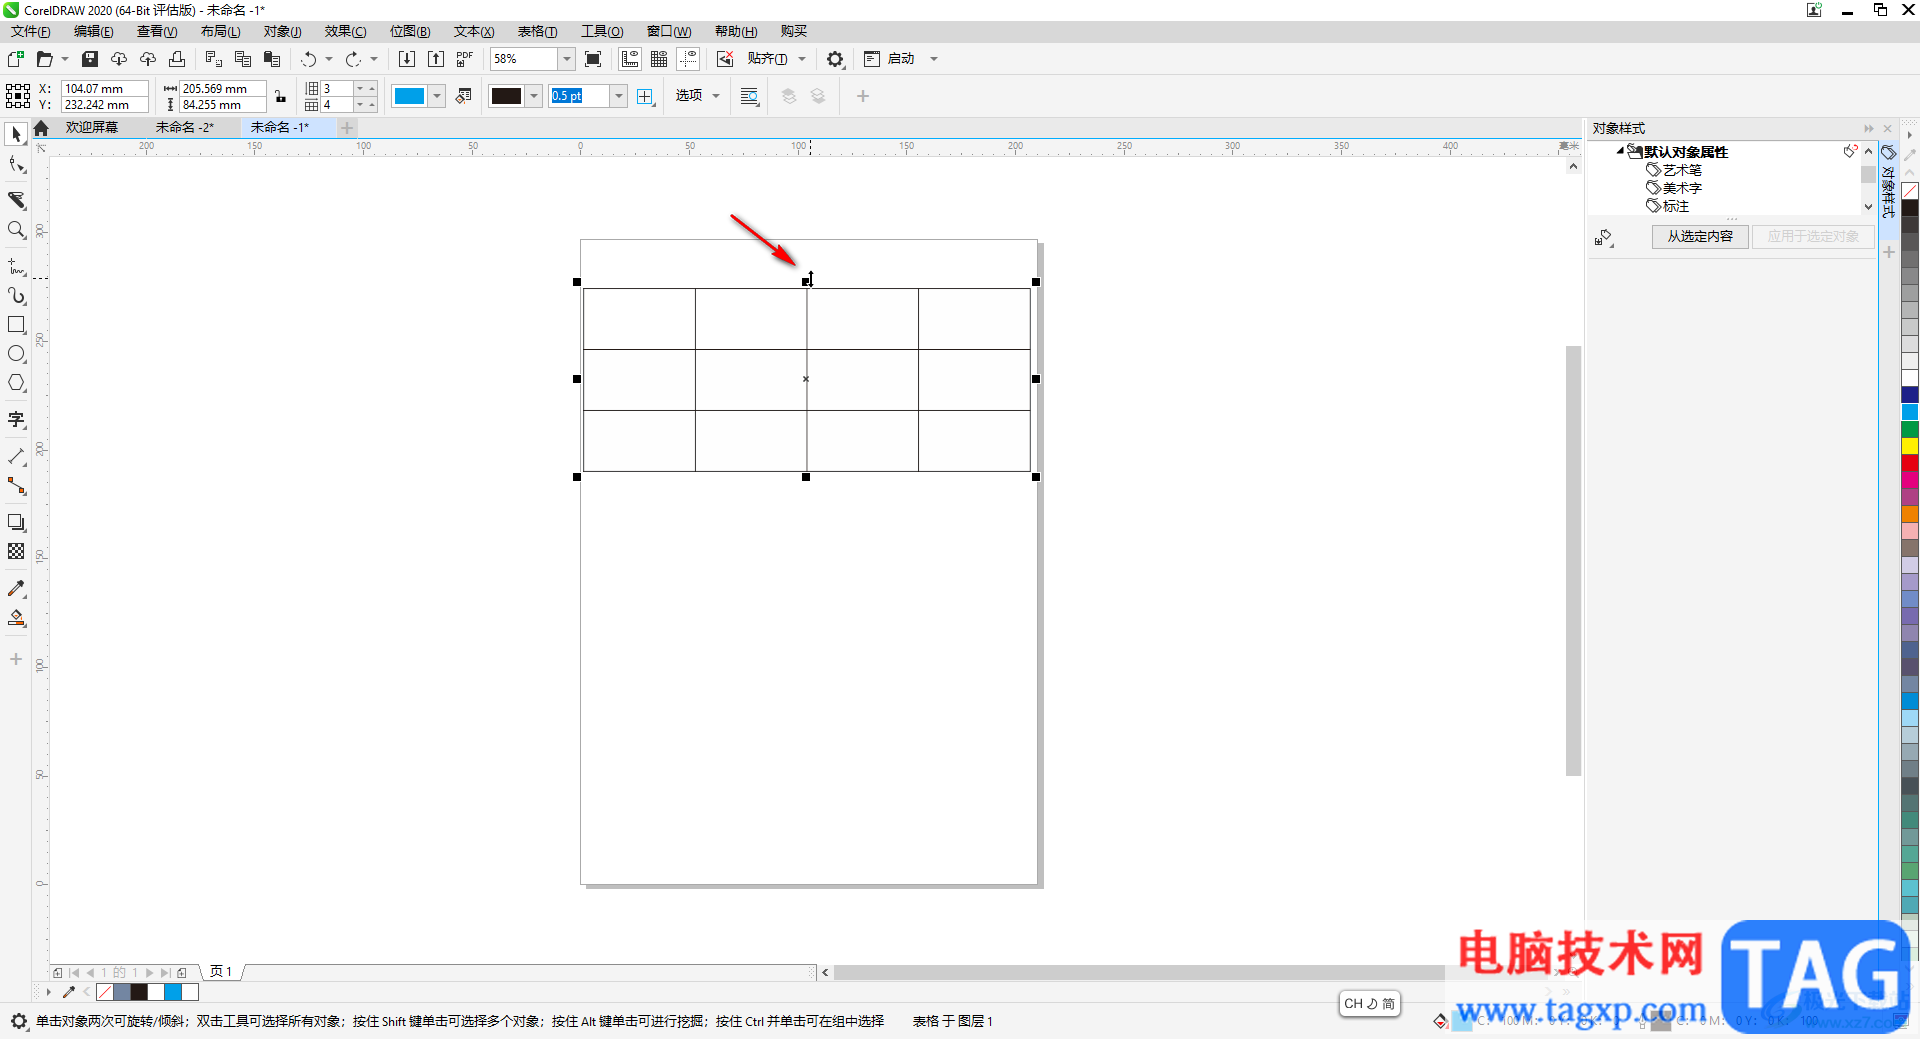Click the Cut icon in the toolbar
Viewport: 1920px width, 1039px height.
click(x=213, y=59)
